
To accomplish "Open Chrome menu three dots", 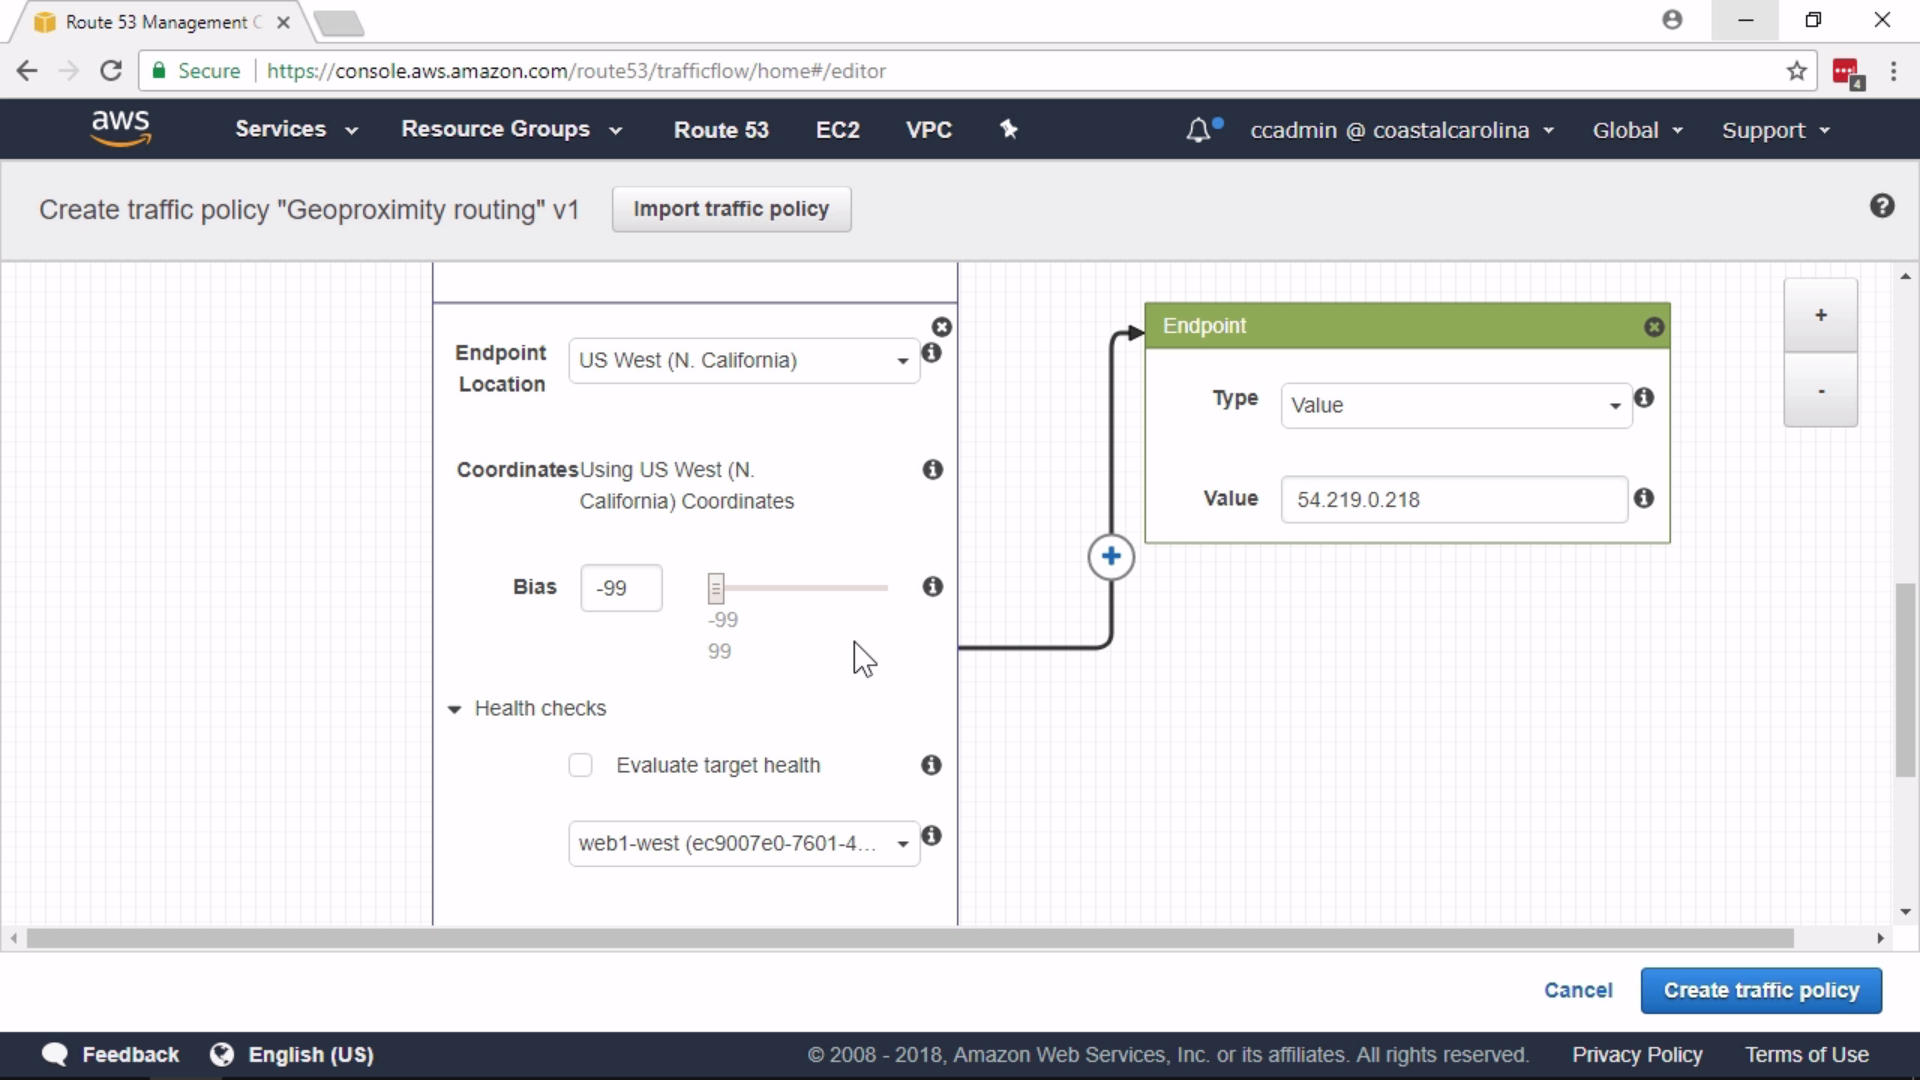I will pyautogui.click(x=1894, y=71).
